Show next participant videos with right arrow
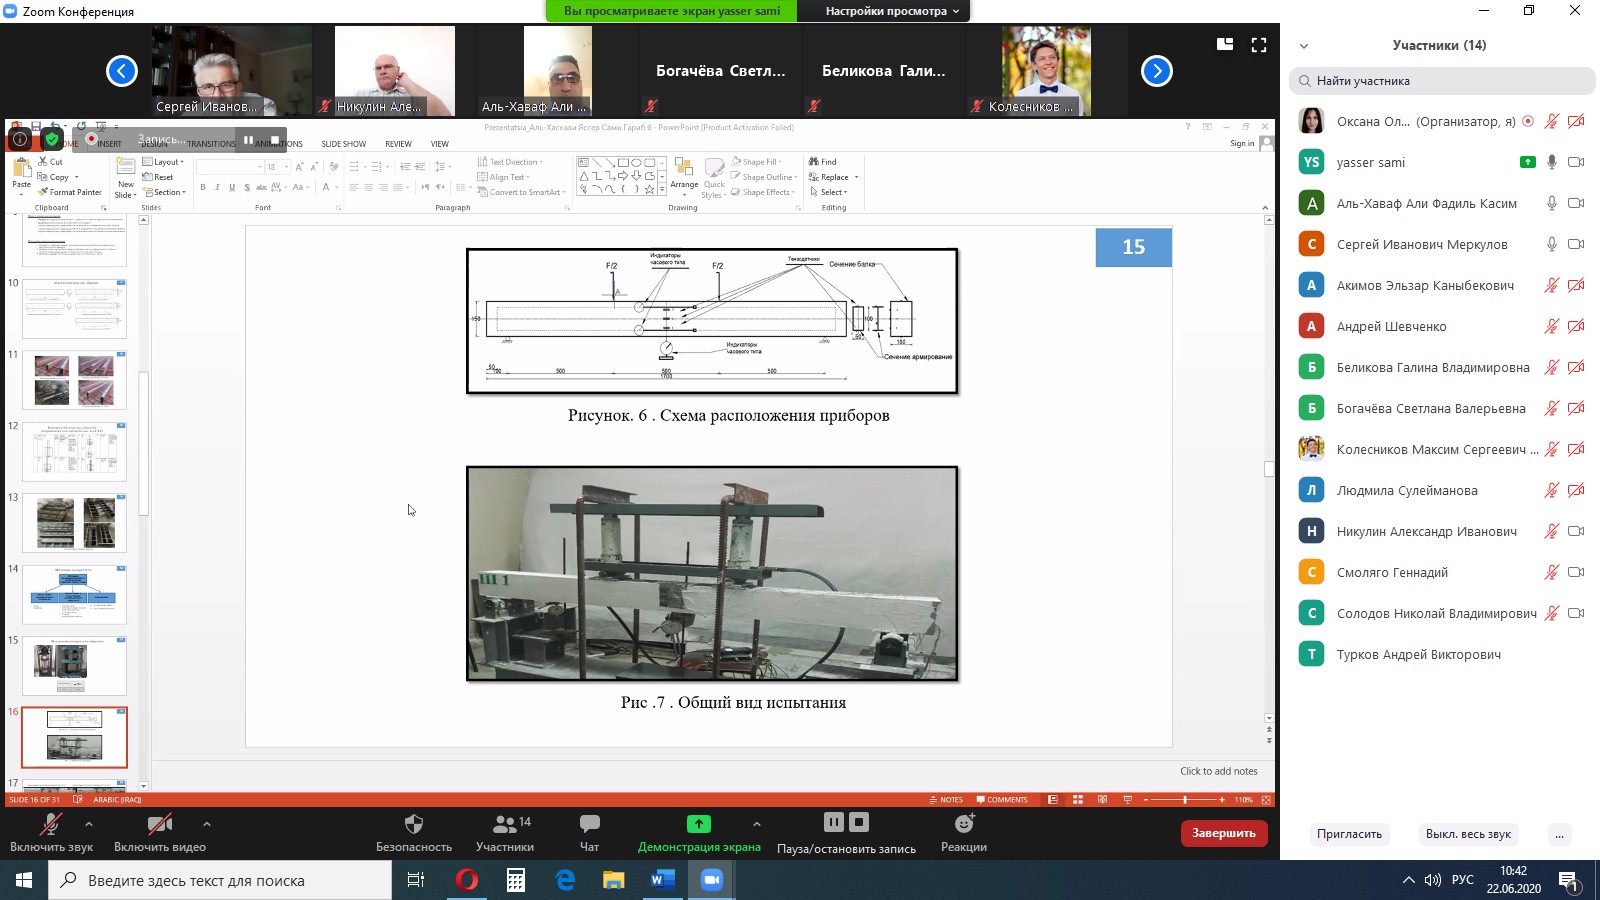This screenshot has height=900, width=1600. pos(1157,71)
